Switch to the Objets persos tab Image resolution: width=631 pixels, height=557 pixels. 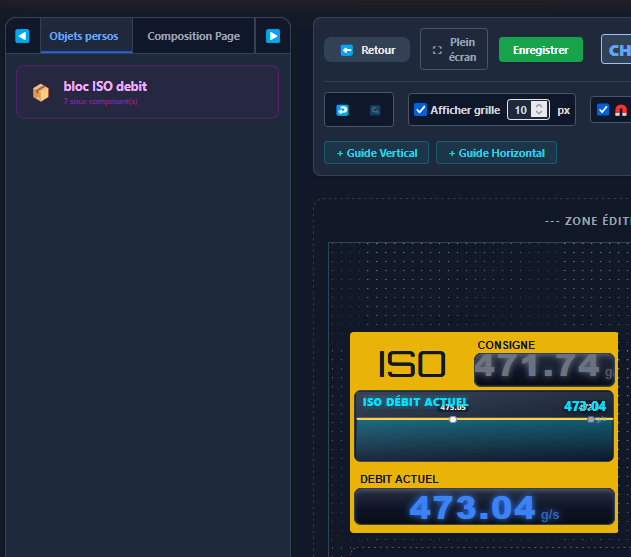84,36
